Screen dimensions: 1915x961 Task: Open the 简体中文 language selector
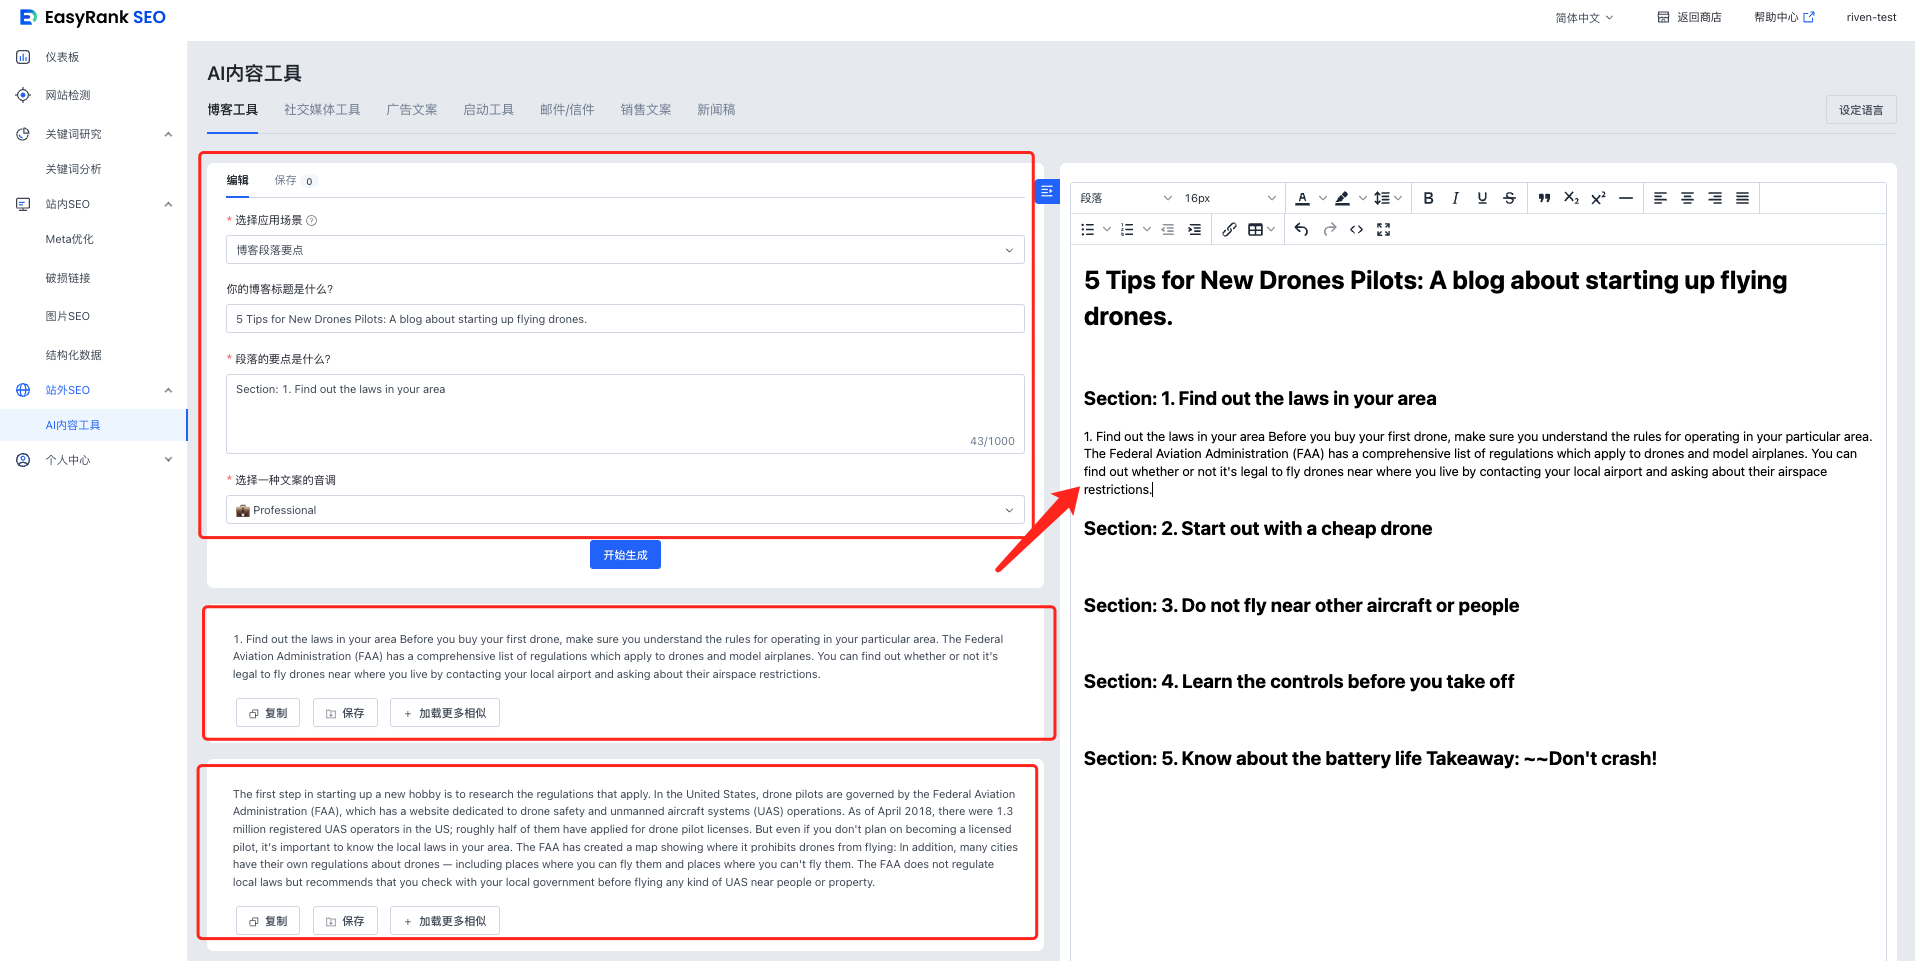tap(1584, 18)
